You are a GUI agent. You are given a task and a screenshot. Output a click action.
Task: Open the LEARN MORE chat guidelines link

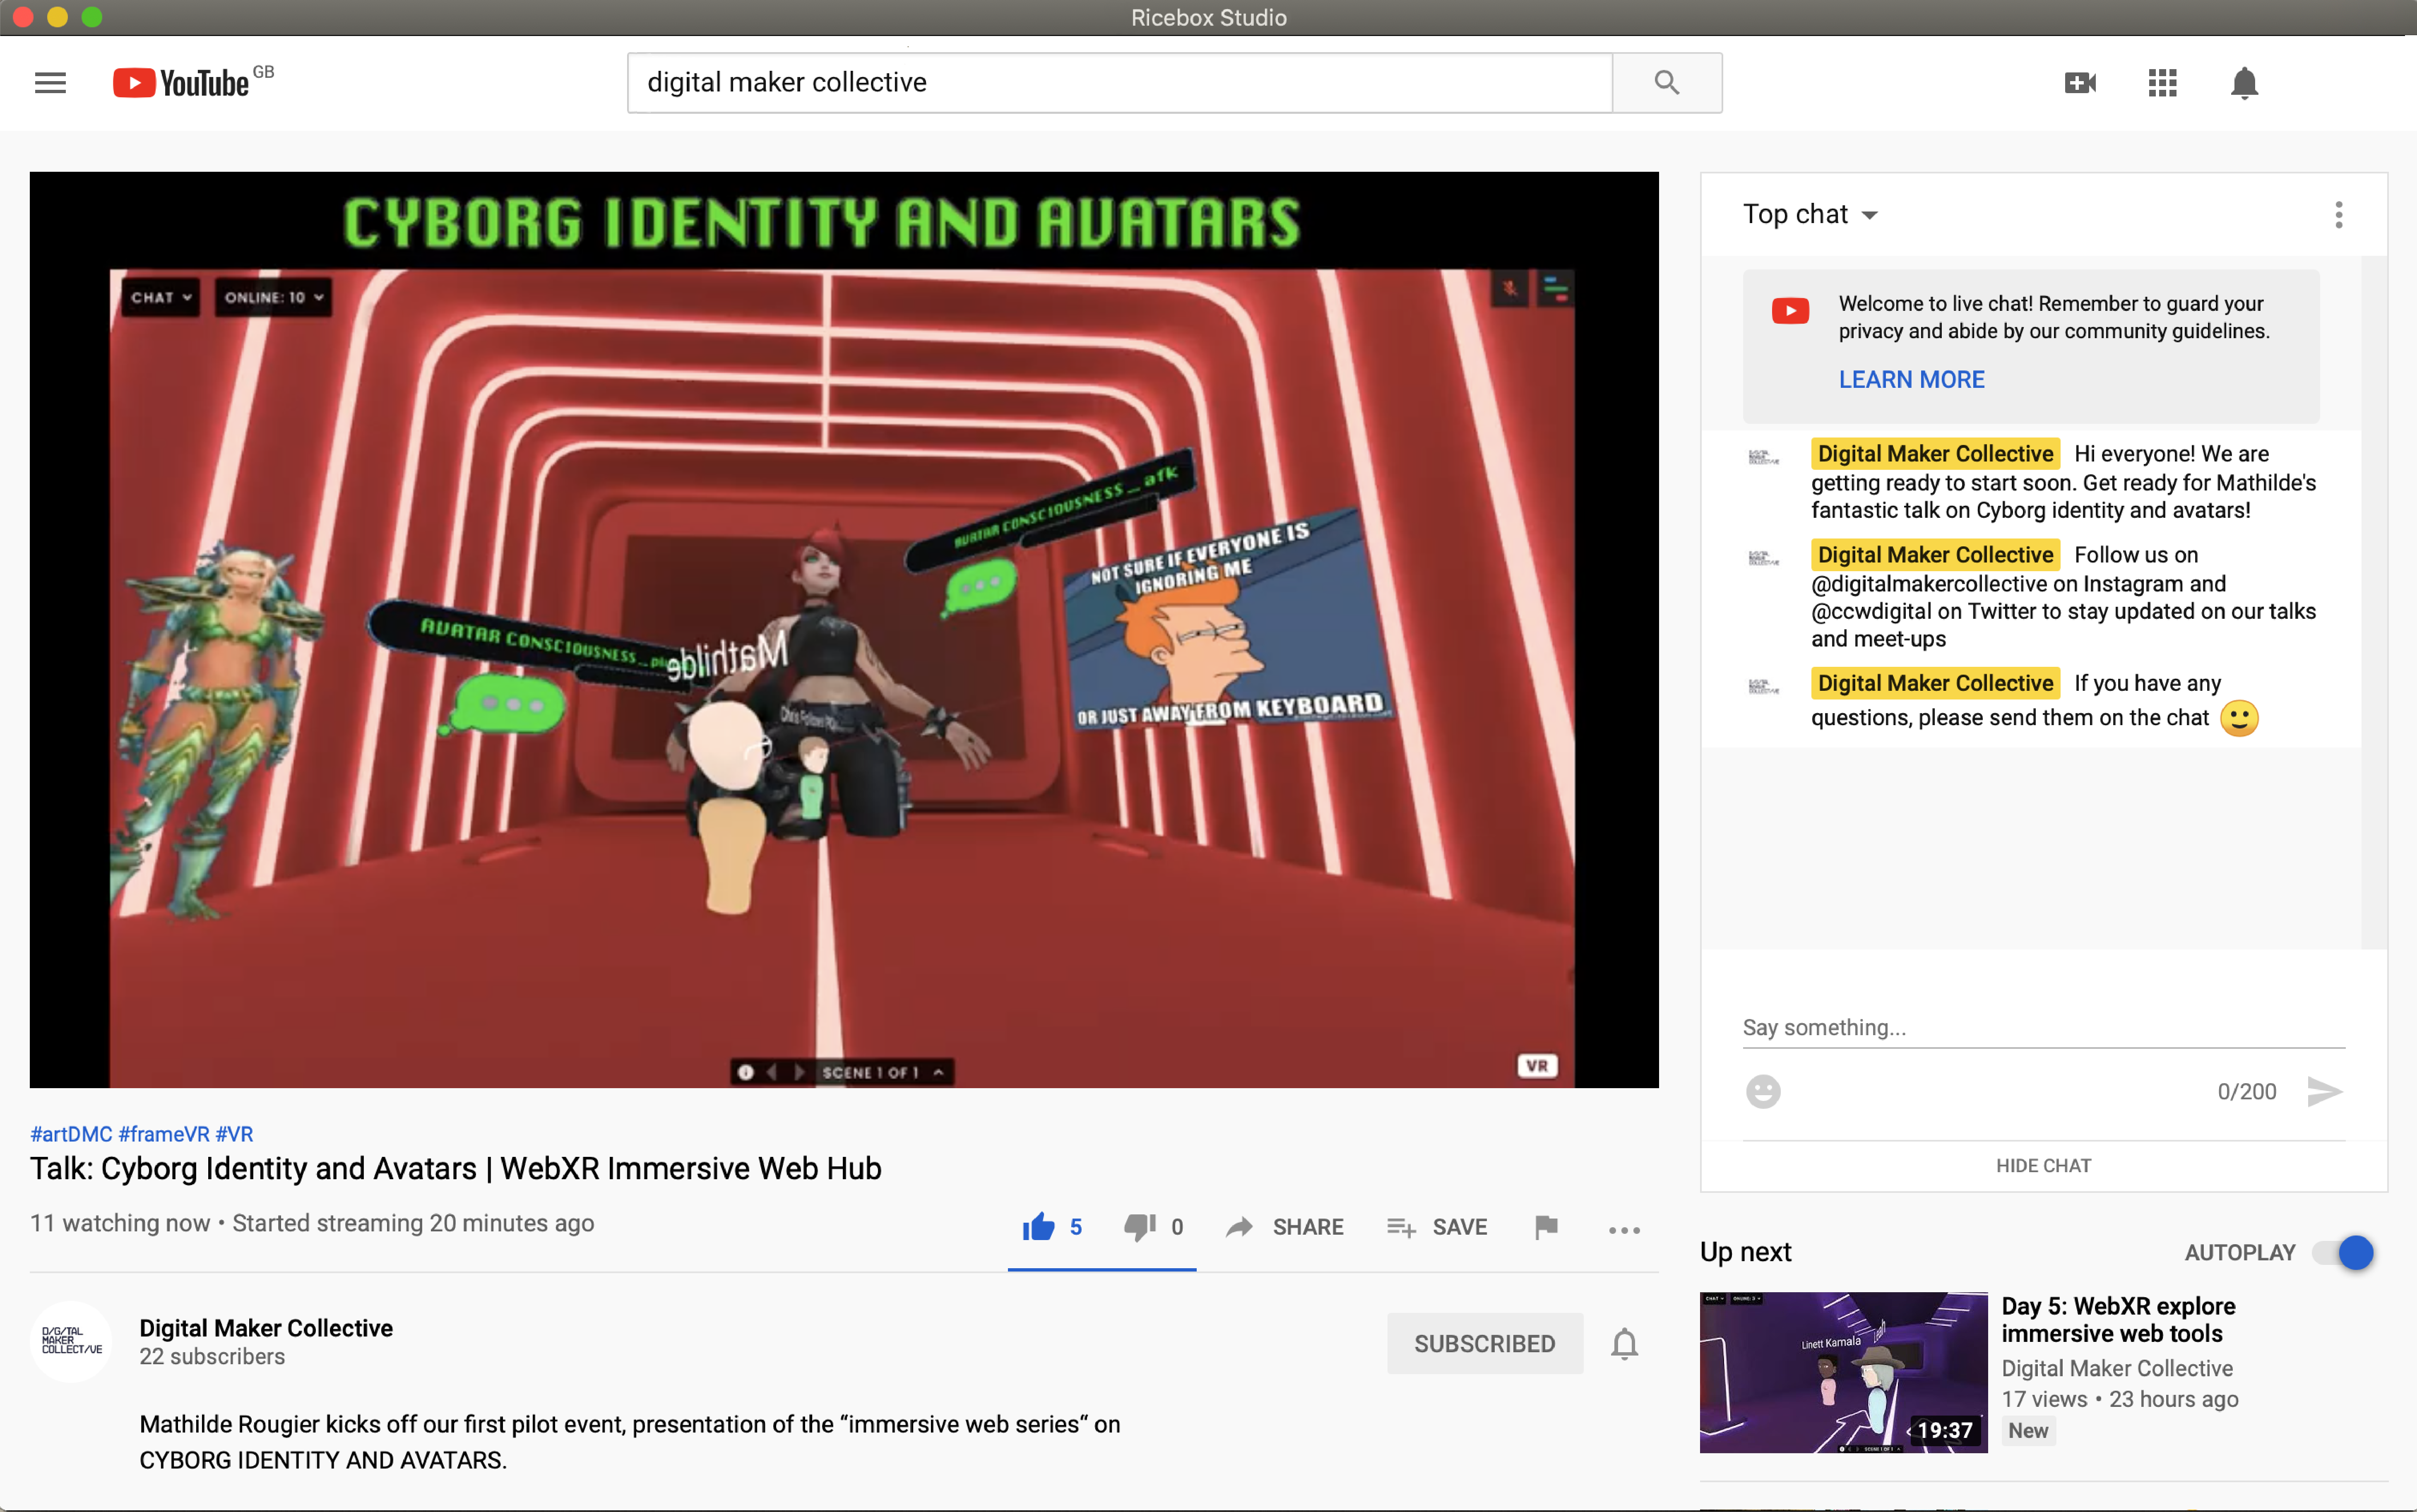[x=1911, y=380]
